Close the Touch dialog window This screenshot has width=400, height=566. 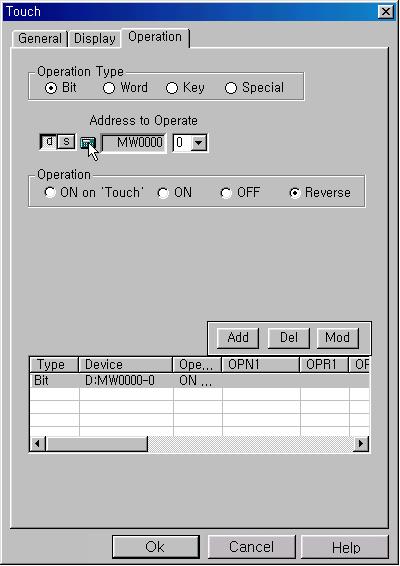coord(386,12)
